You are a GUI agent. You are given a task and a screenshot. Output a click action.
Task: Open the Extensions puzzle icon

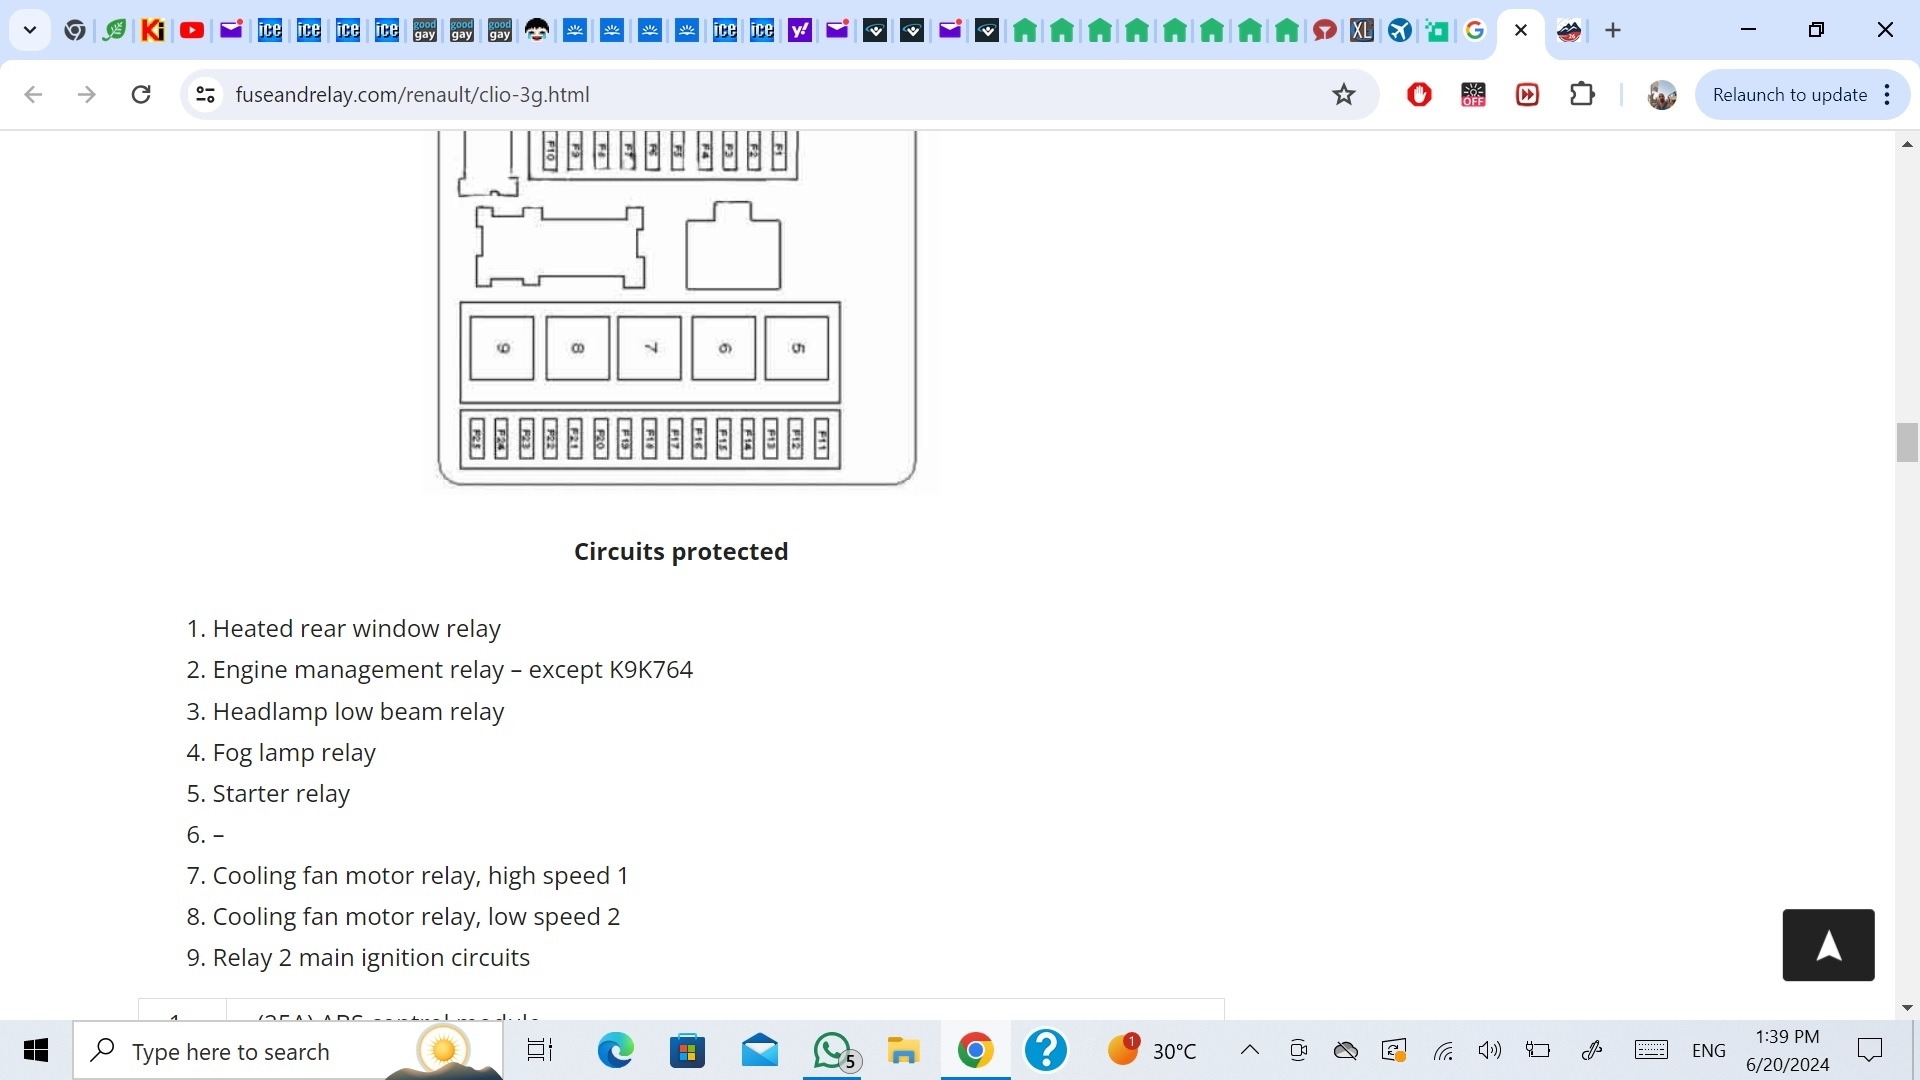(x=1582, y=95)
